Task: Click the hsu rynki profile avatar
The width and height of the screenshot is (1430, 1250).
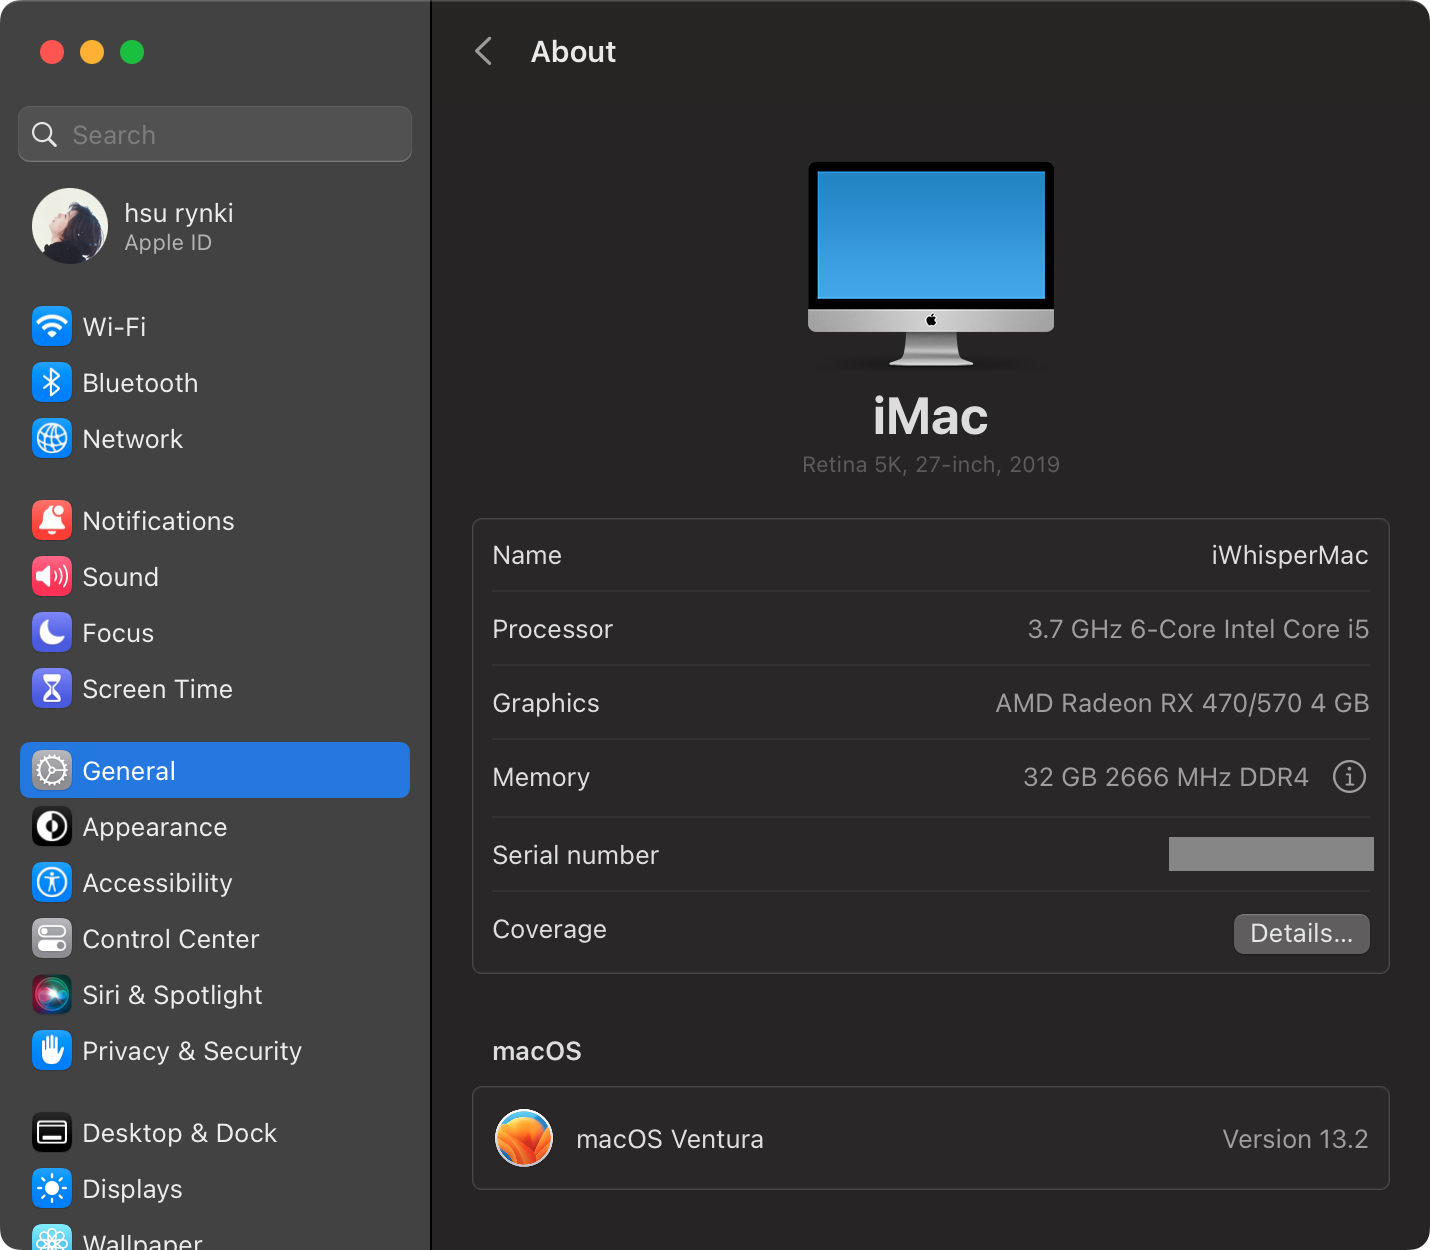Action: 70,226
